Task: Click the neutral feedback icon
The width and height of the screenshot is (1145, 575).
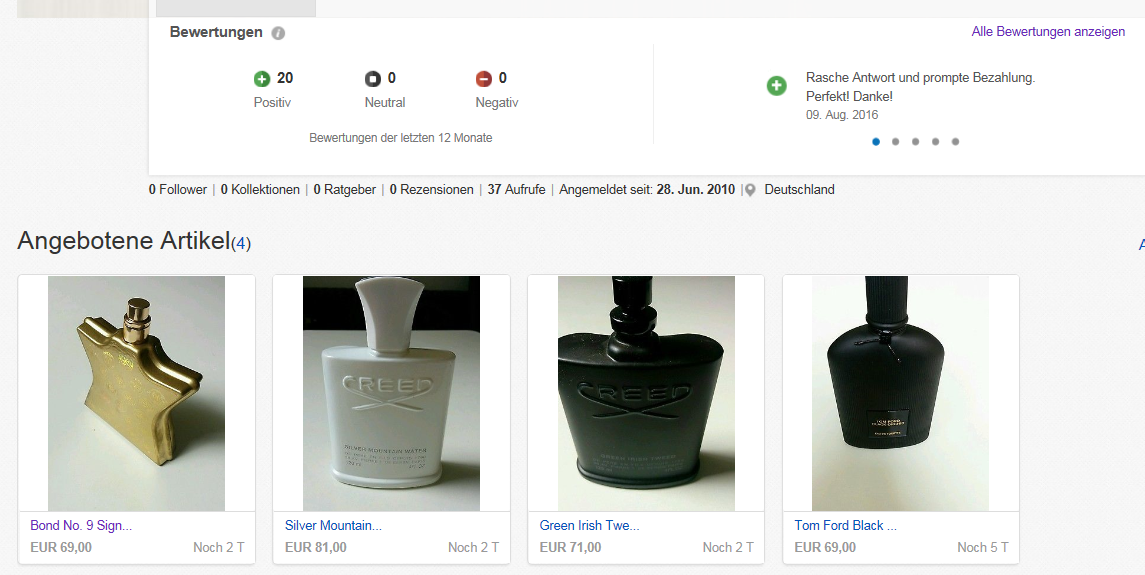Action: pyautogui.click(x=372, y=79)
